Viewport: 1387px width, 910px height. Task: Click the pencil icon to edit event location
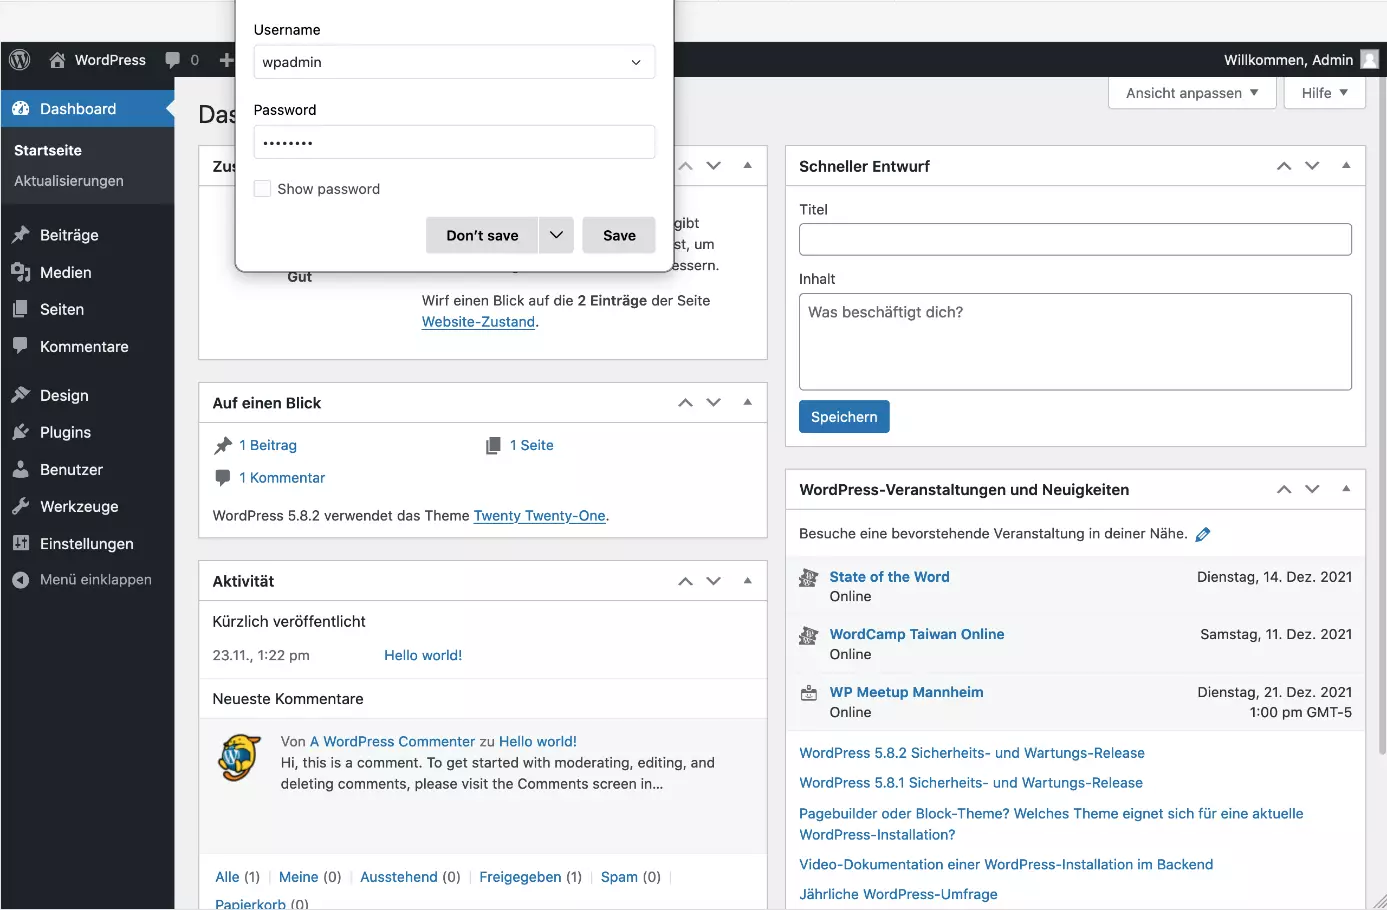pyautogui.click(x=1203, y=534)
